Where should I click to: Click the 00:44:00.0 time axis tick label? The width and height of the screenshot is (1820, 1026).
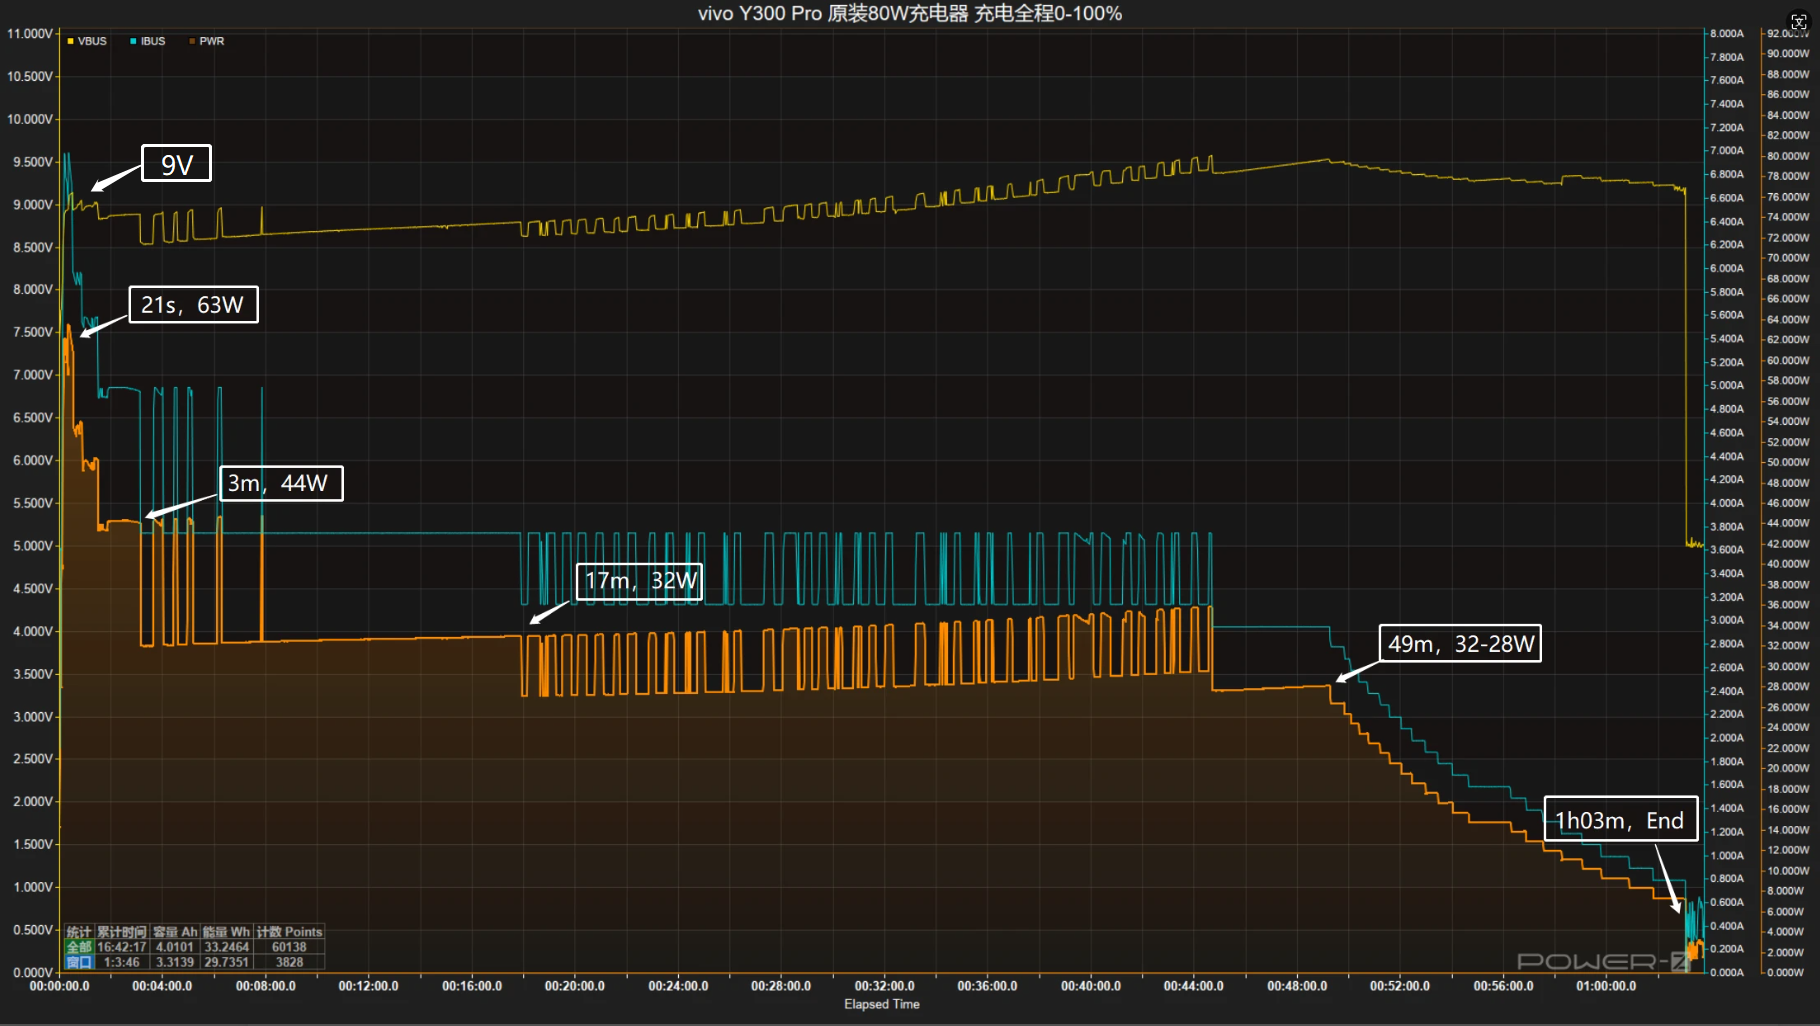(1194, 986)
